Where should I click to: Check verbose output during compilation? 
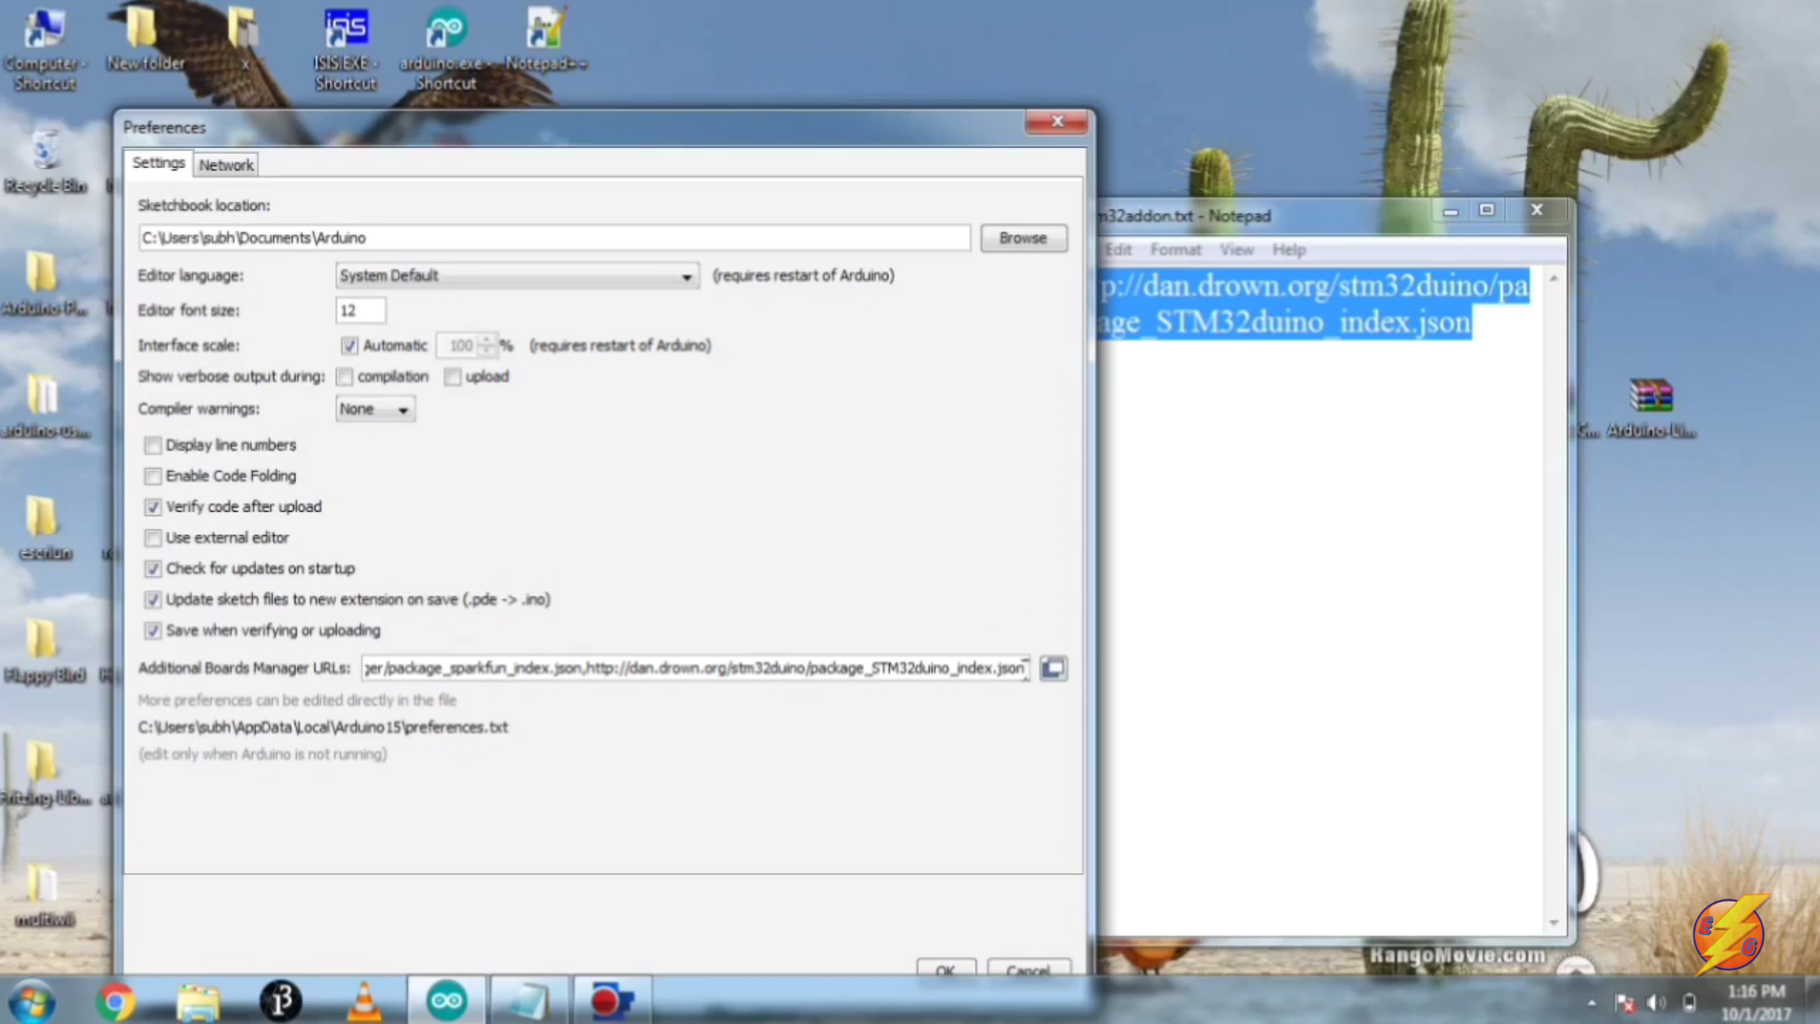click(x=344, y=376)
